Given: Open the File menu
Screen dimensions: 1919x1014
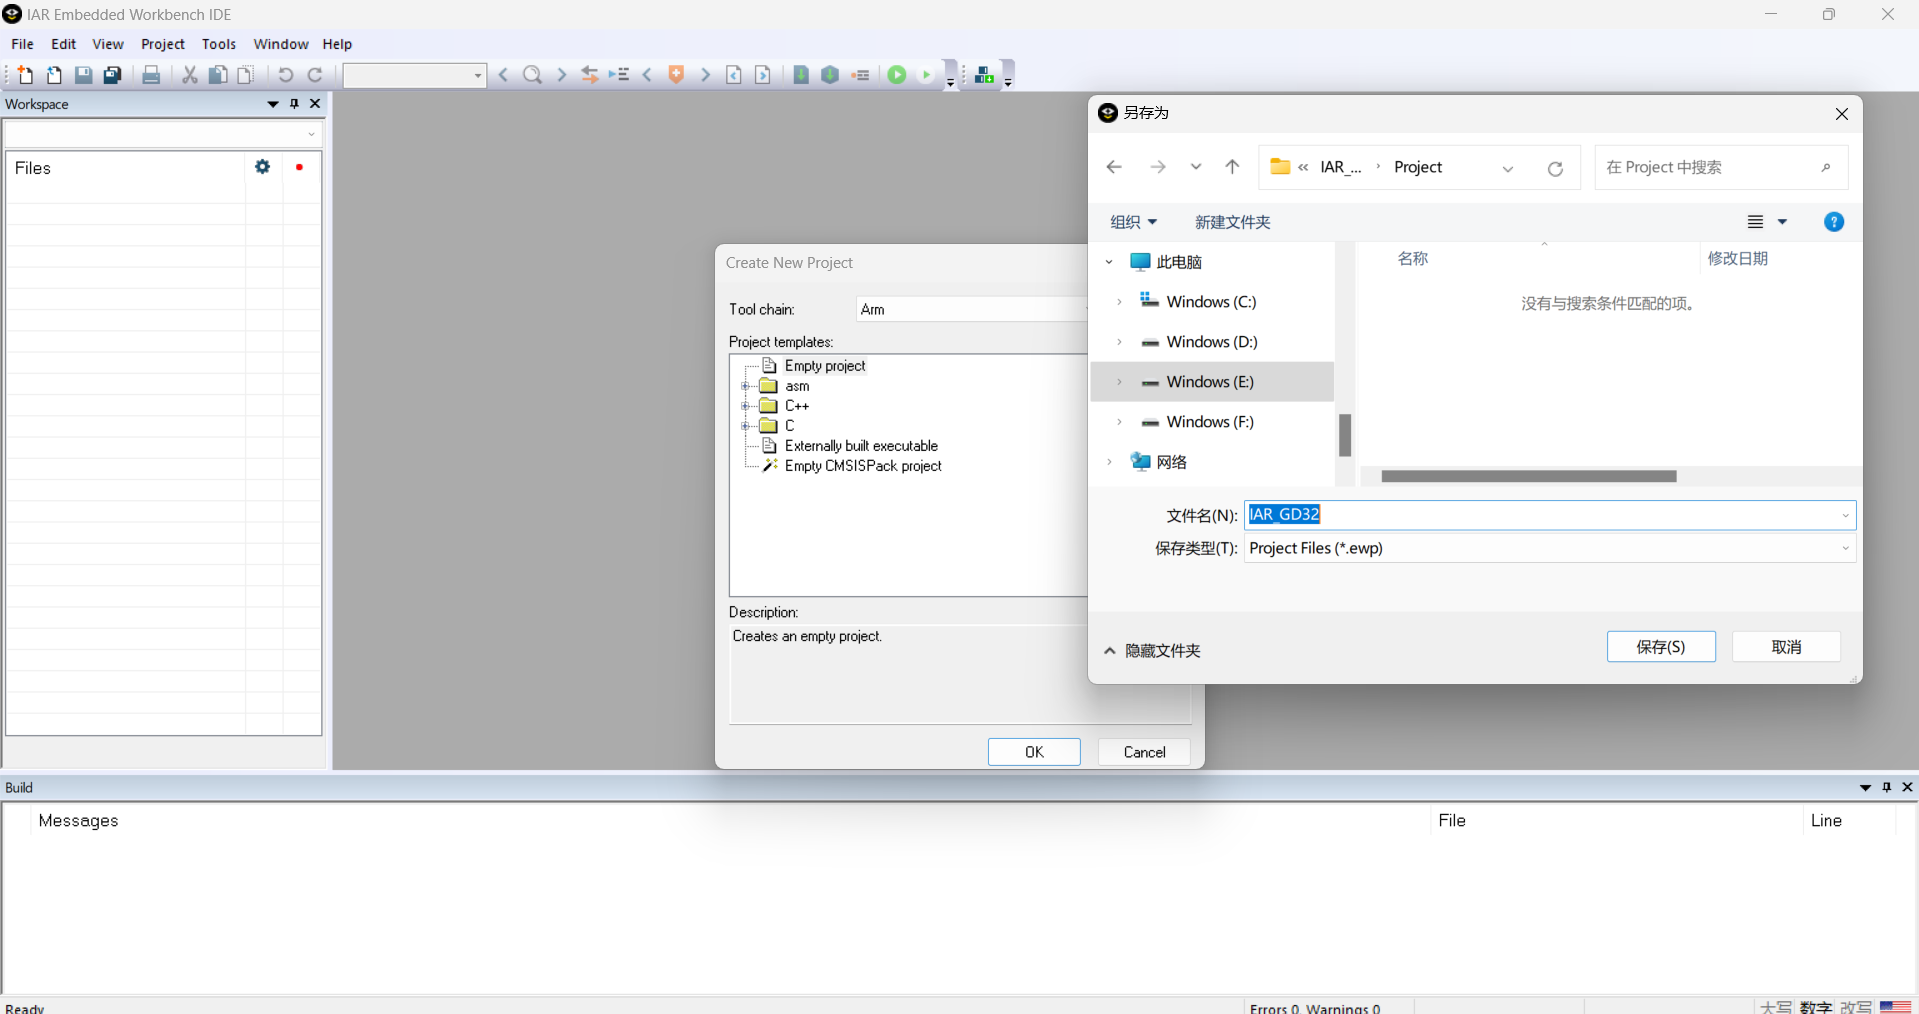Looking at the screenshot, I should (22, 44).
